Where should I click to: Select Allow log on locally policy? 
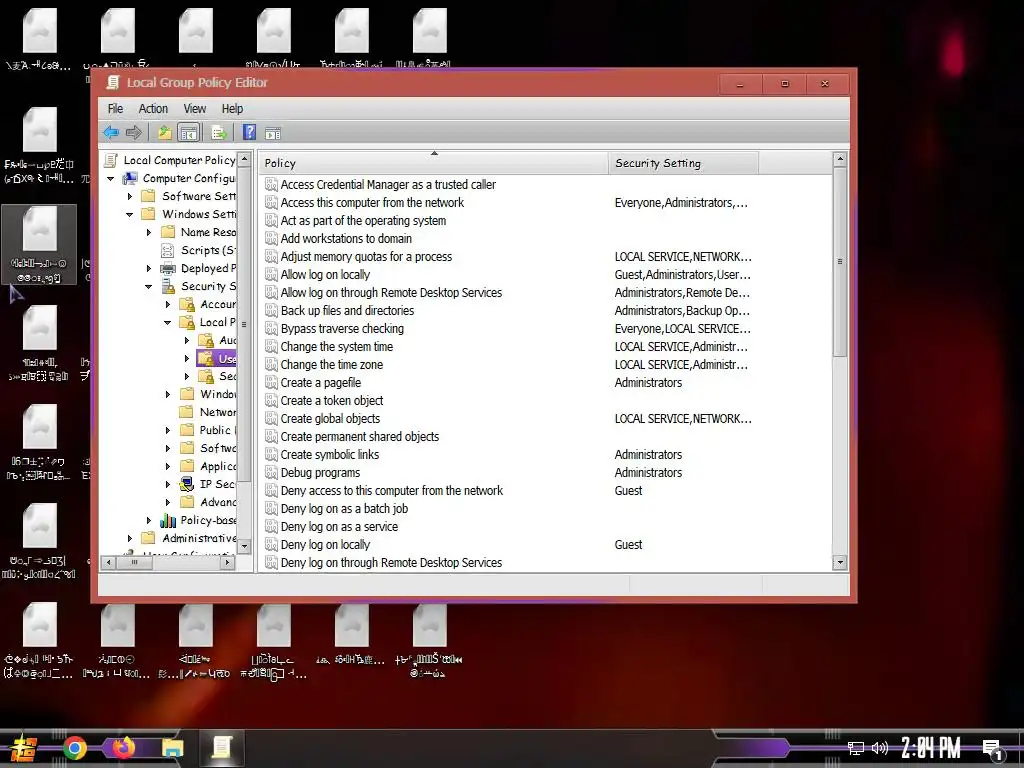(325, 275)
